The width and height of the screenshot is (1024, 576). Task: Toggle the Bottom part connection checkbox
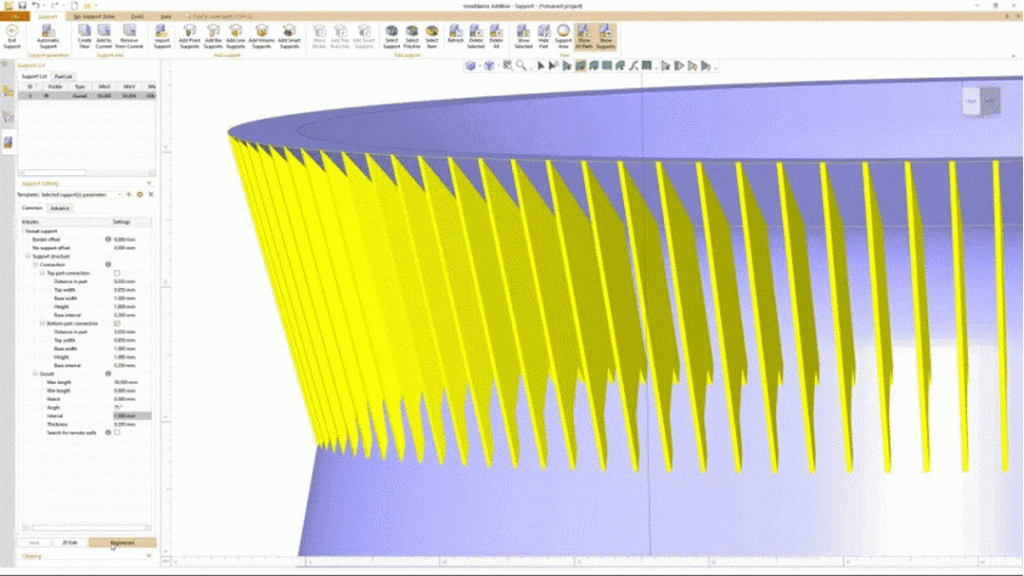(117, 324)
